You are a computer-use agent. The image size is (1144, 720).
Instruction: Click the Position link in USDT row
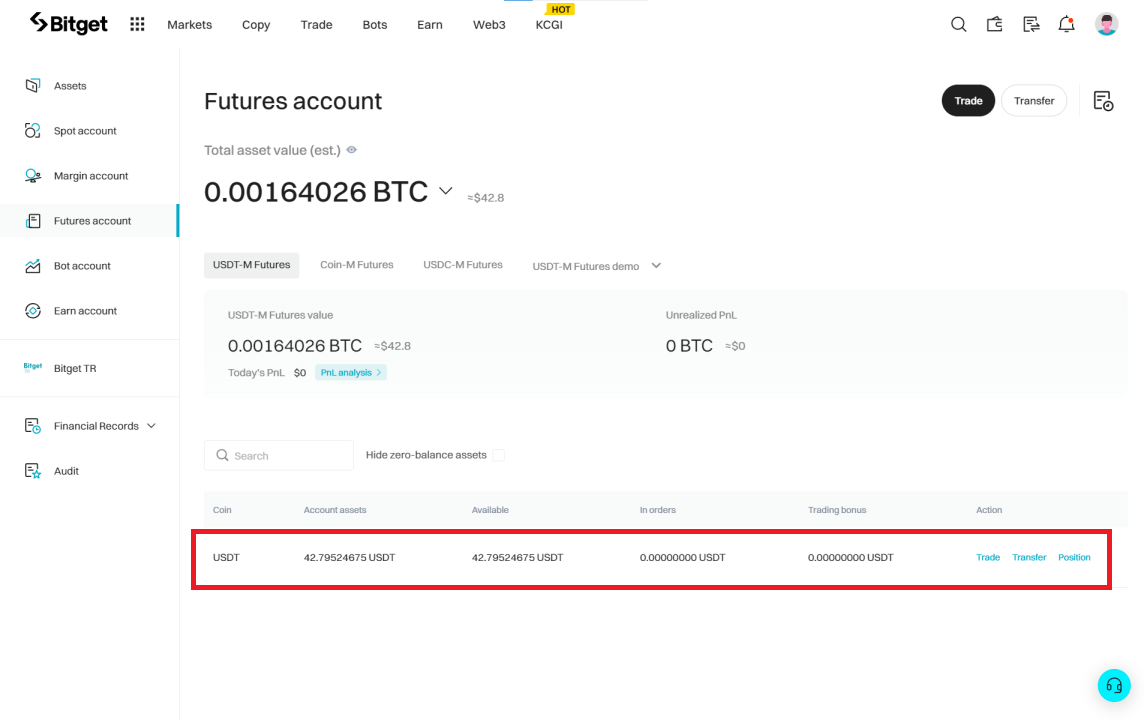(1074, 557)
